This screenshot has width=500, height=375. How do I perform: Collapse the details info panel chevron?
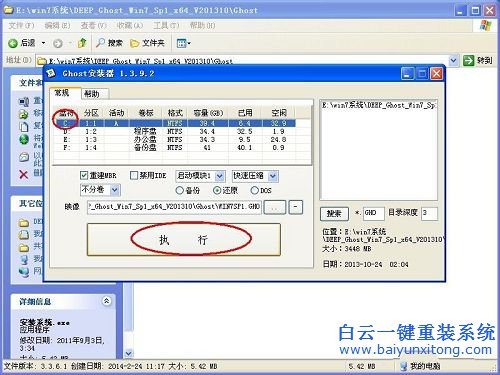point(106,301)
